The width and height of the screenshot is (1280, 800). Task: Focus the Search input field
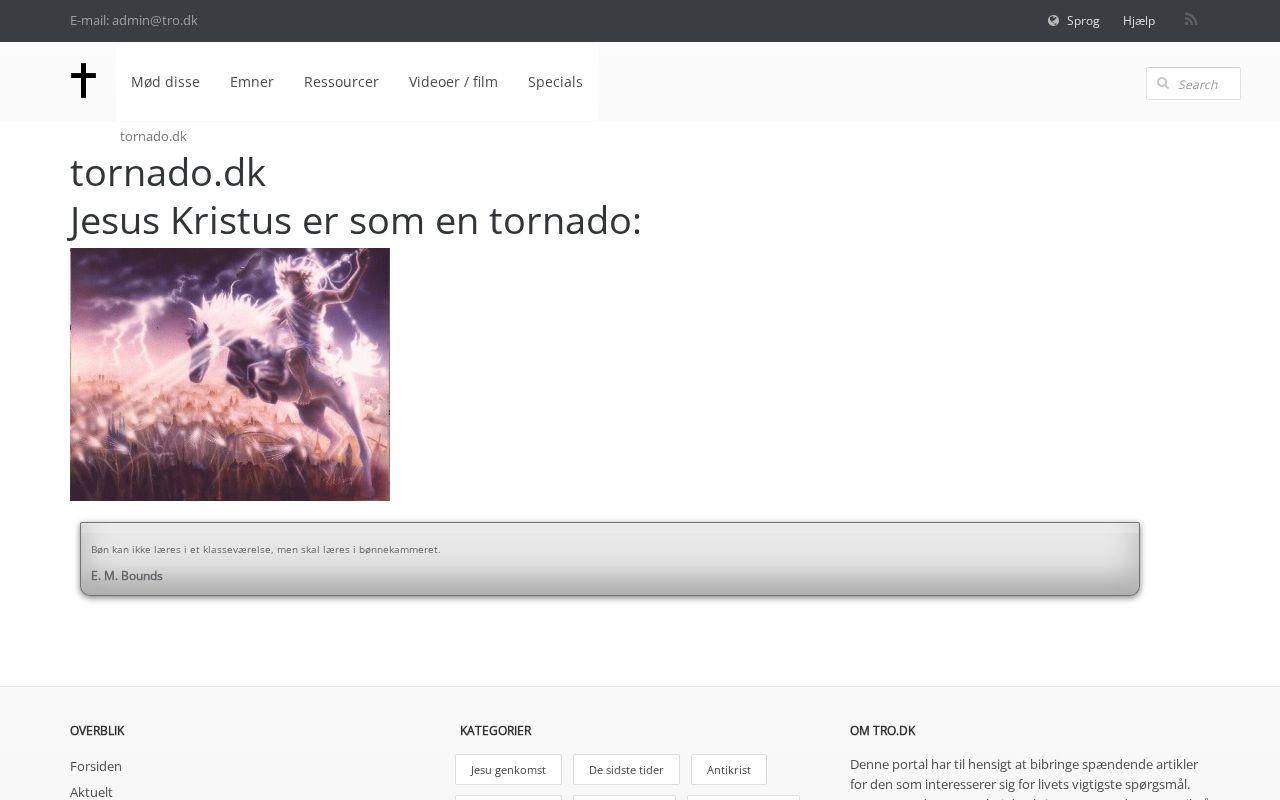tap(1193, 84)
